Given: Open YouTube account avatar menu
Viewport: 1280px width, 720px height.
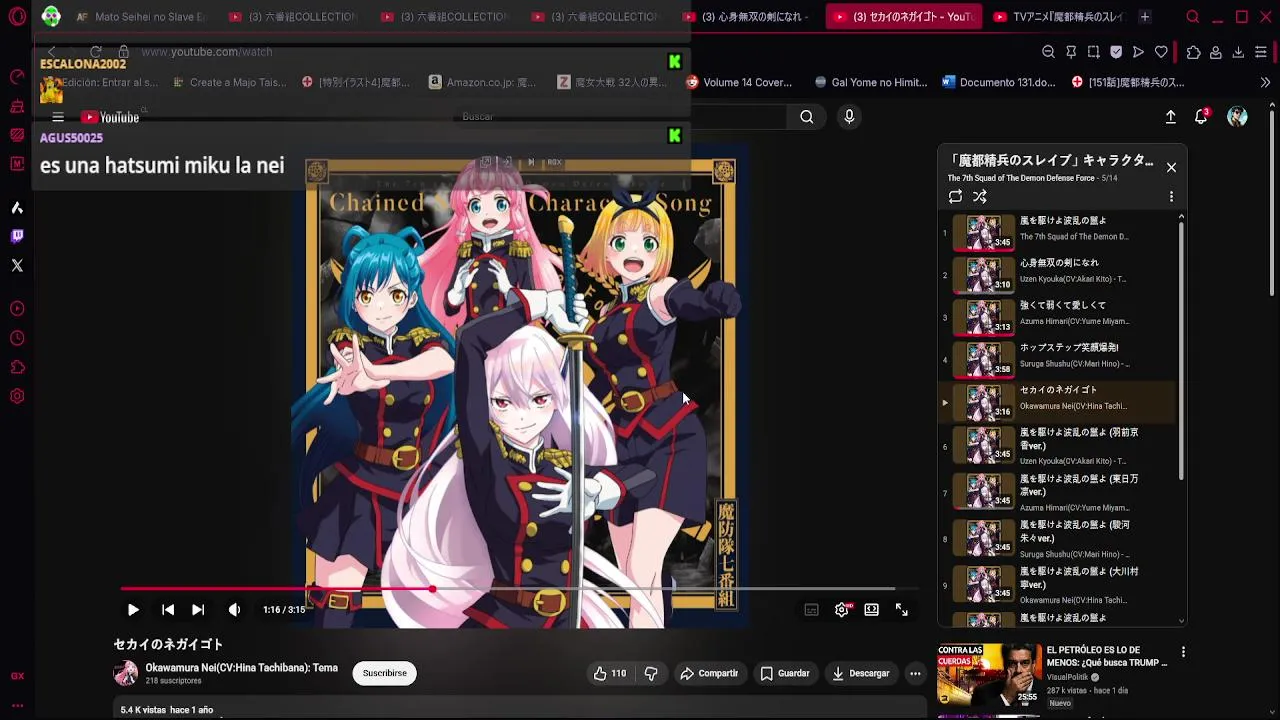Looking at the screenshot, I should coord(1237,117).
